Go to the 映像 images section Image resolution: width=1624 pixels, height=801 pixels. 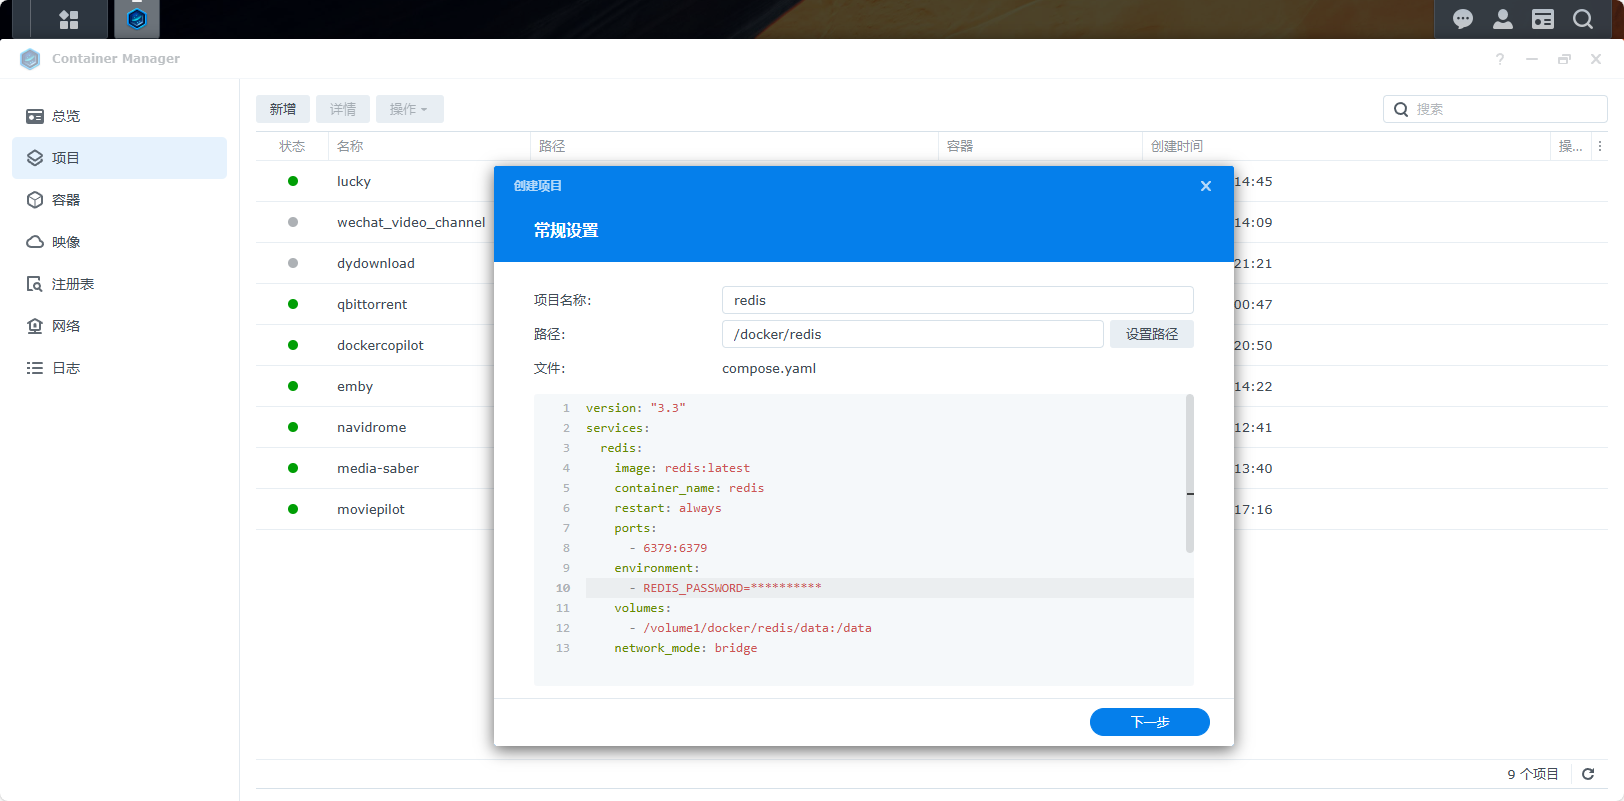[66, 242]
